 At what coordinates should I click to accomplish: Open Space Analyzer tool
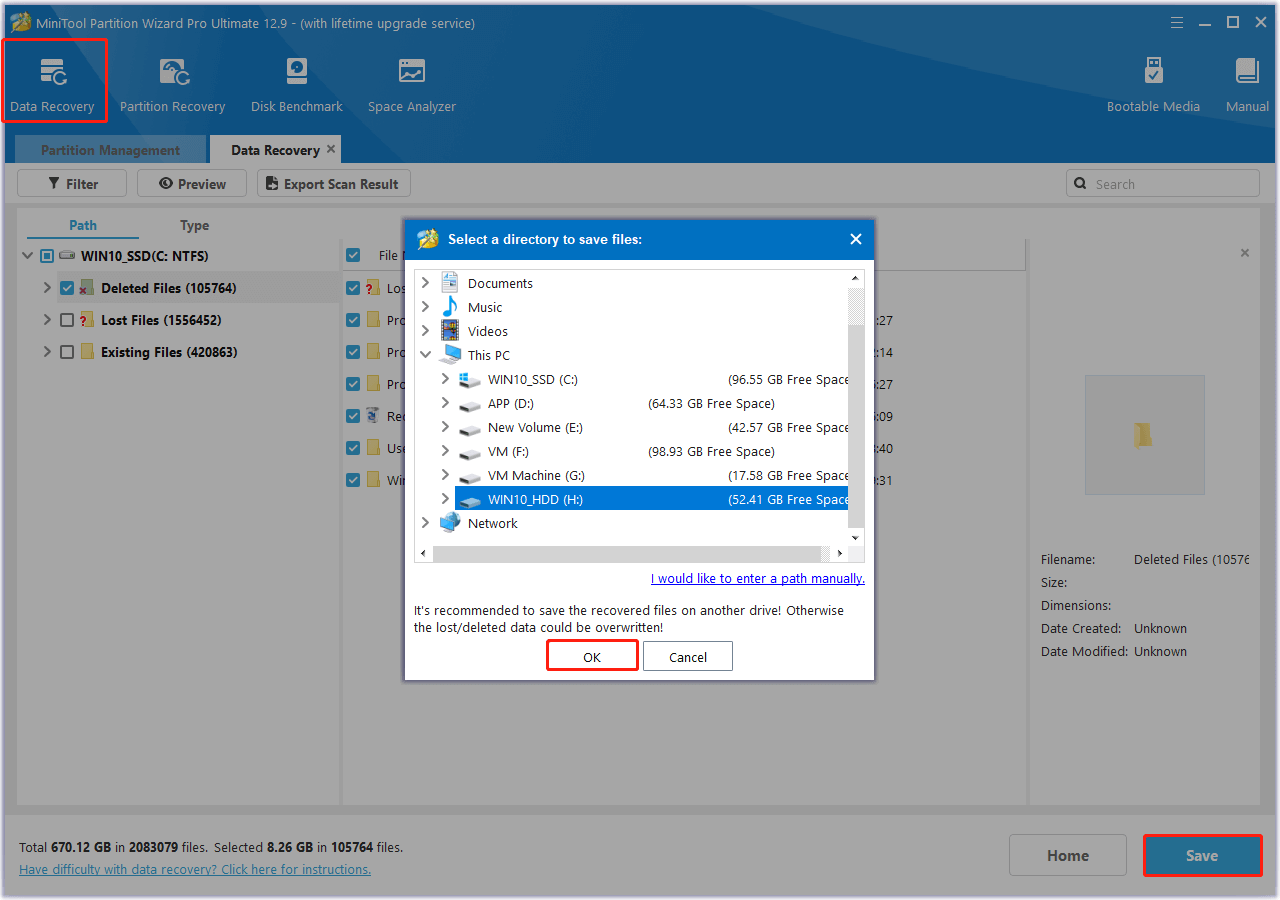tap(411, 84)
